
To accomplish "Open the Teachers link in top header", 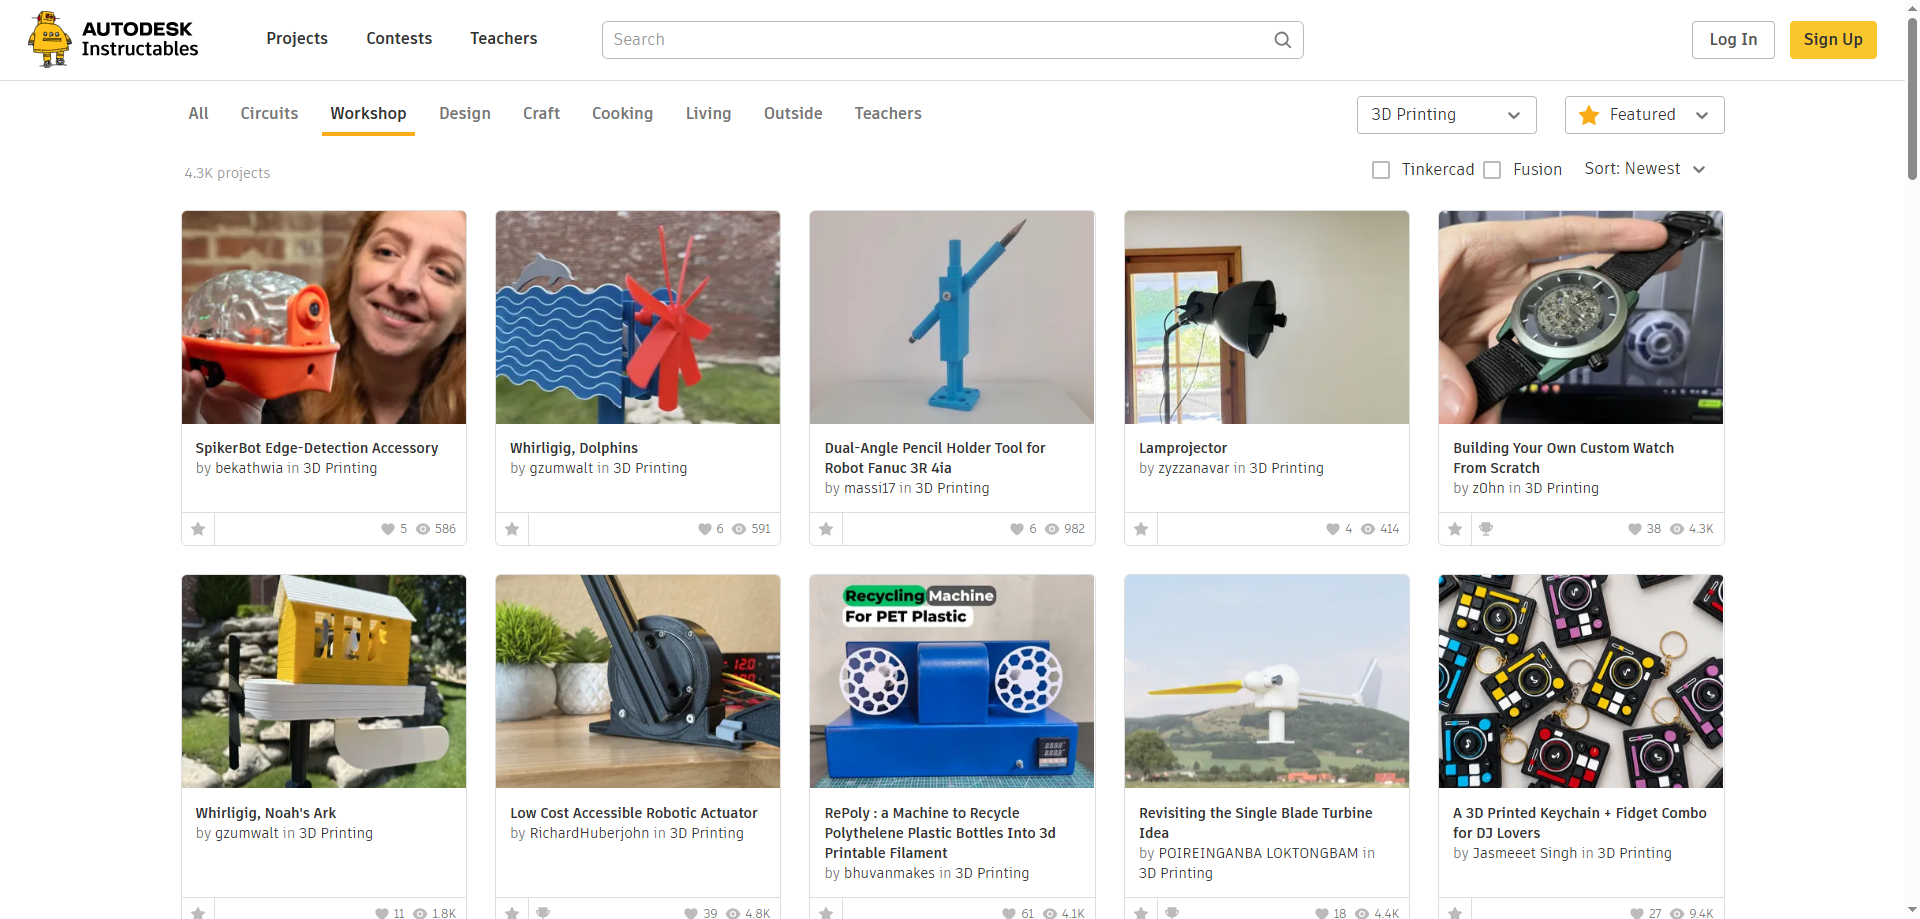I will (x=504, y=39).
